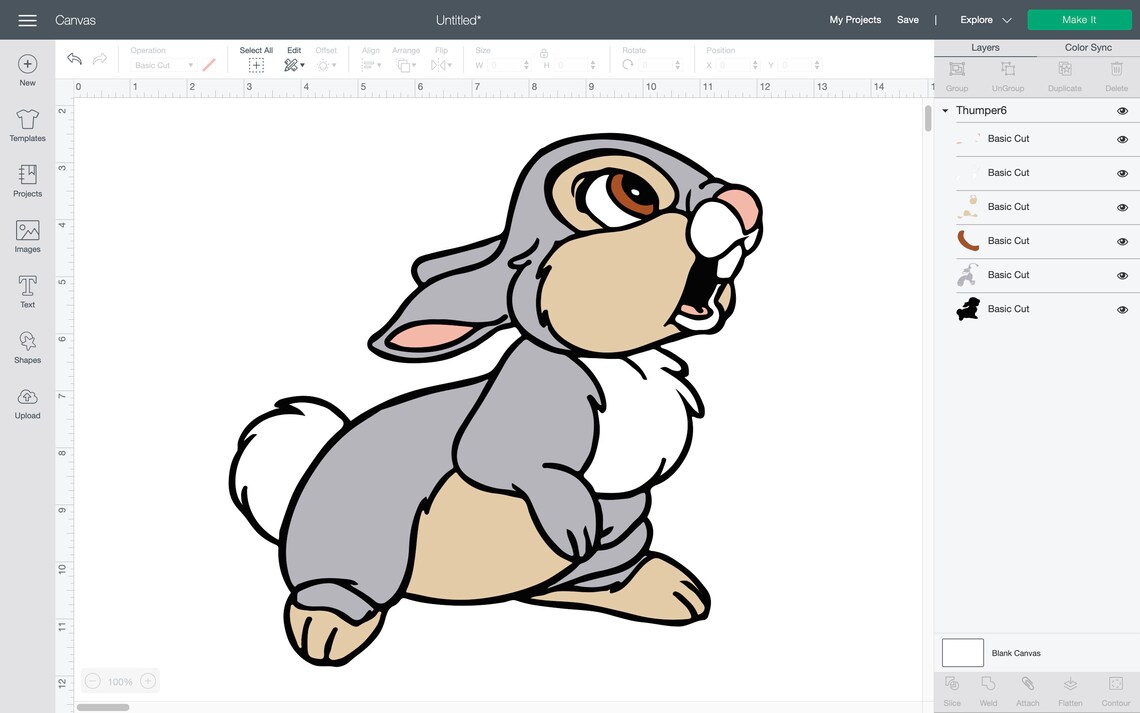Image resolution: width=1140 pixels, height=713 pixels.
Task: Click the green Make It button
Action: (x=1079, y=19)
